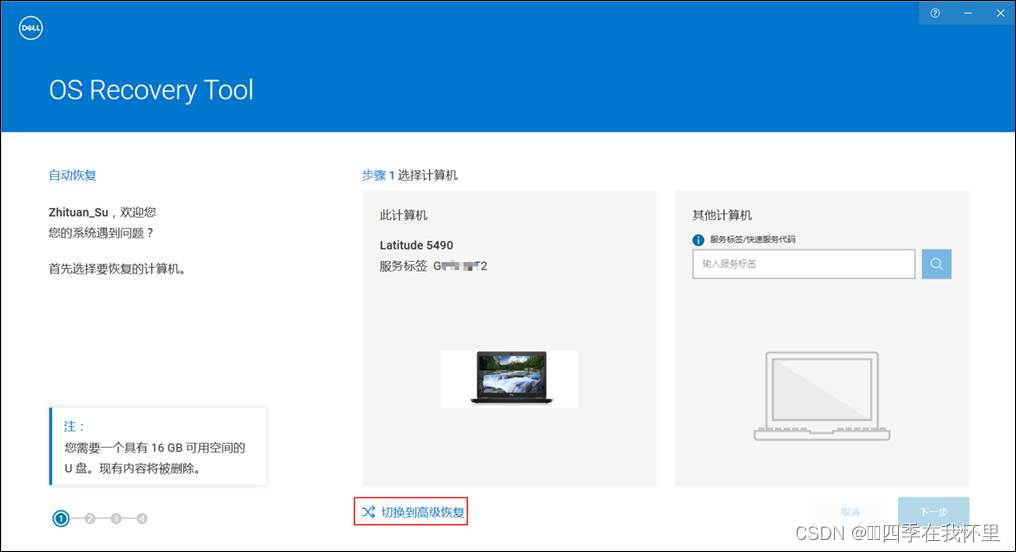Viewport: 1016px width, 552px height.
Task: Click the 注： note heading
Action: tap(74, 426)
